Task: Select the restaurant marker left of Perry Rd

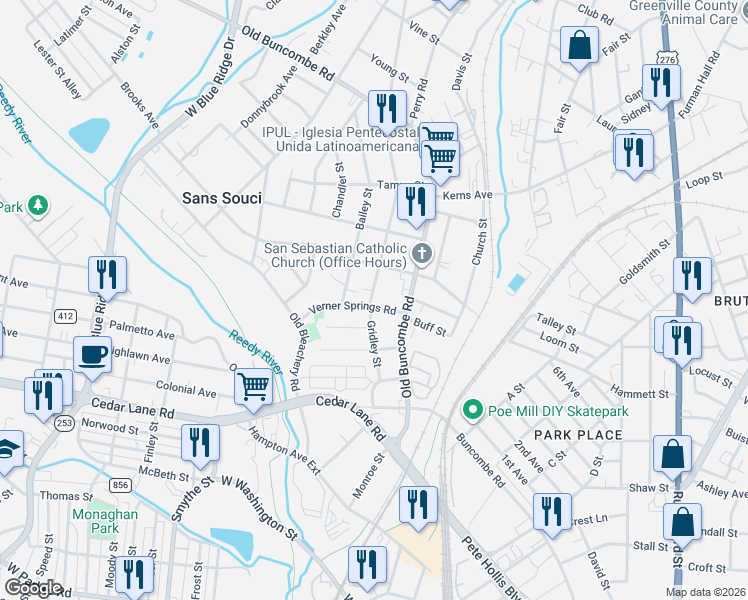Action: point(387,111)
